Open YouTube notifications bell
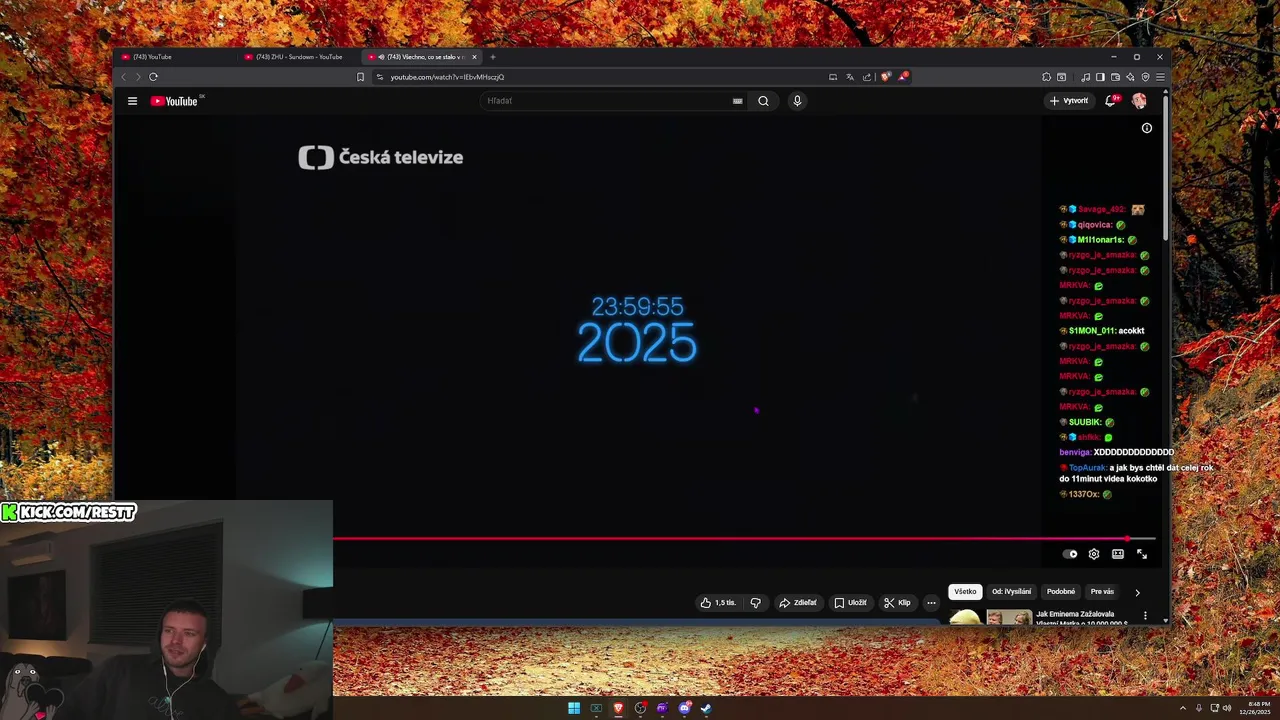1280x720 pixels. point(1112,101)
